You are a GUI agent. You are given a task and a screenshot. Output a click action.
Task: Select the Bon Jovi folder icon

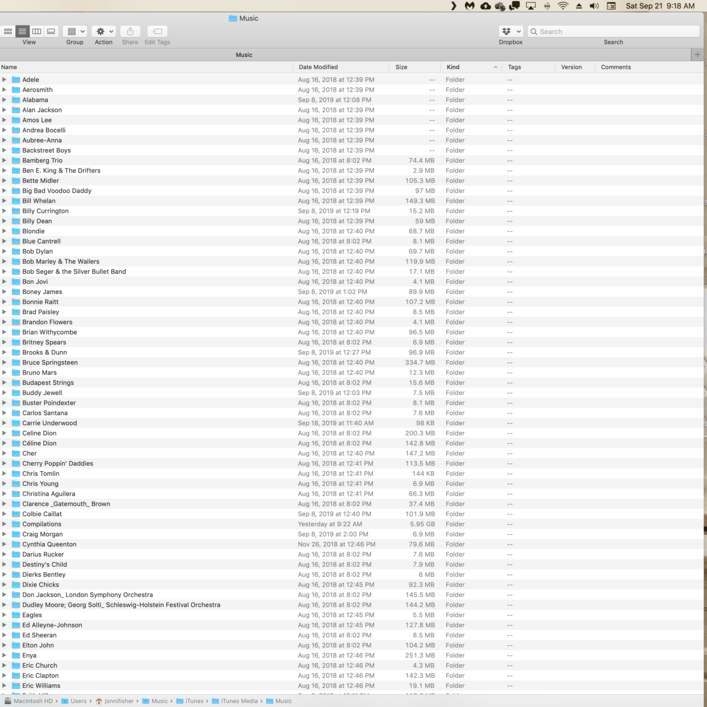point(16,281)
